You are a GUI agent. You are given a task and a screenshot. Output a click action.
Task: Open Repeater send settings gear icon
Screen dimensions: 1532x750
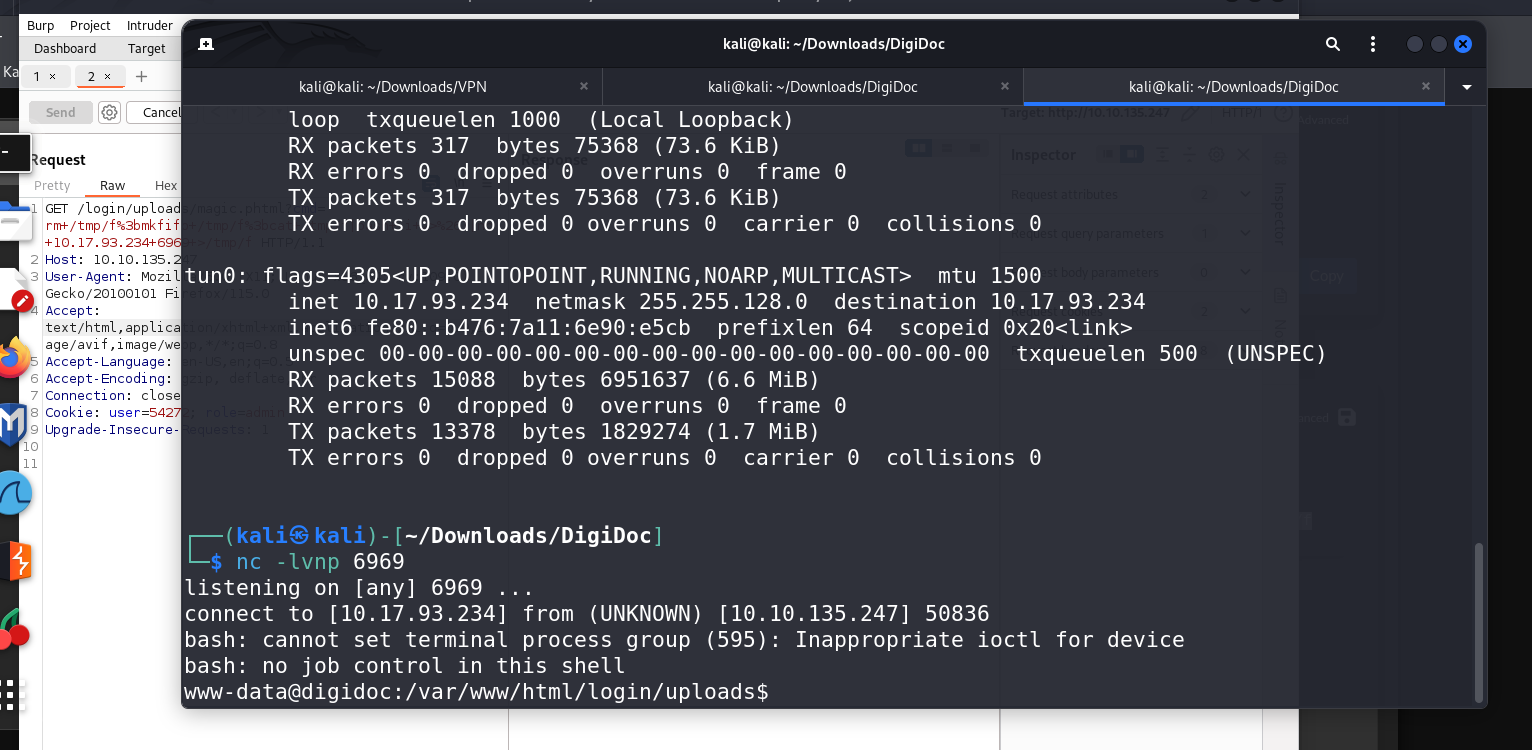click(110, 112)
